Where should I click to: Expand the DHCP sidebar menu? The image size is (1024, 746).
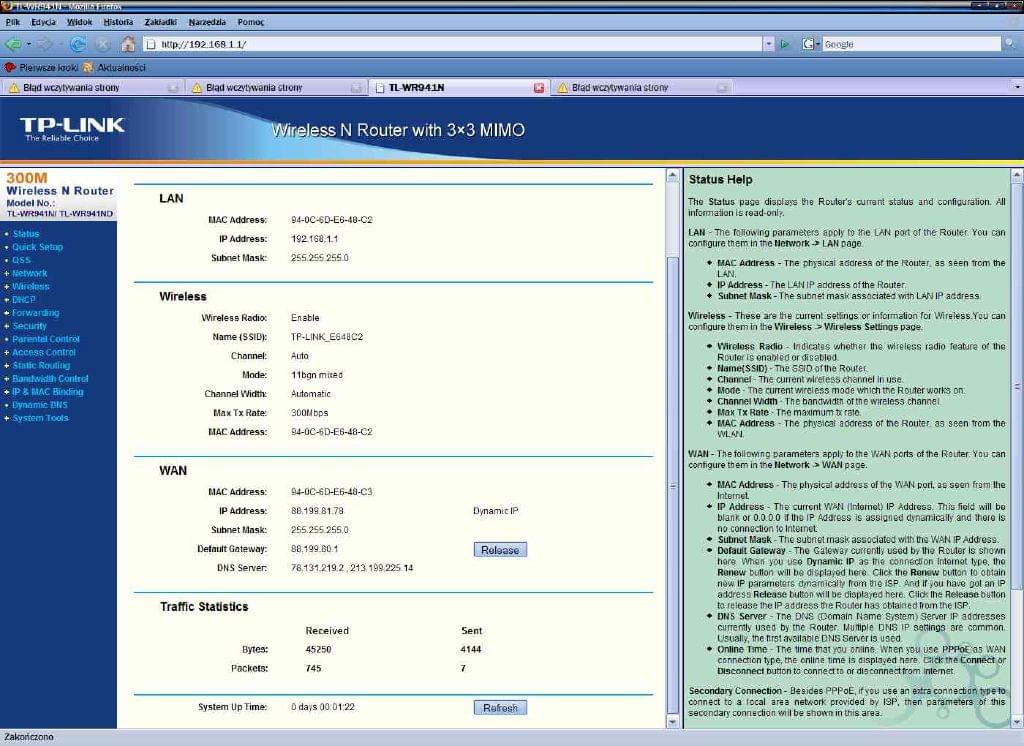click(x=24, y=299)
